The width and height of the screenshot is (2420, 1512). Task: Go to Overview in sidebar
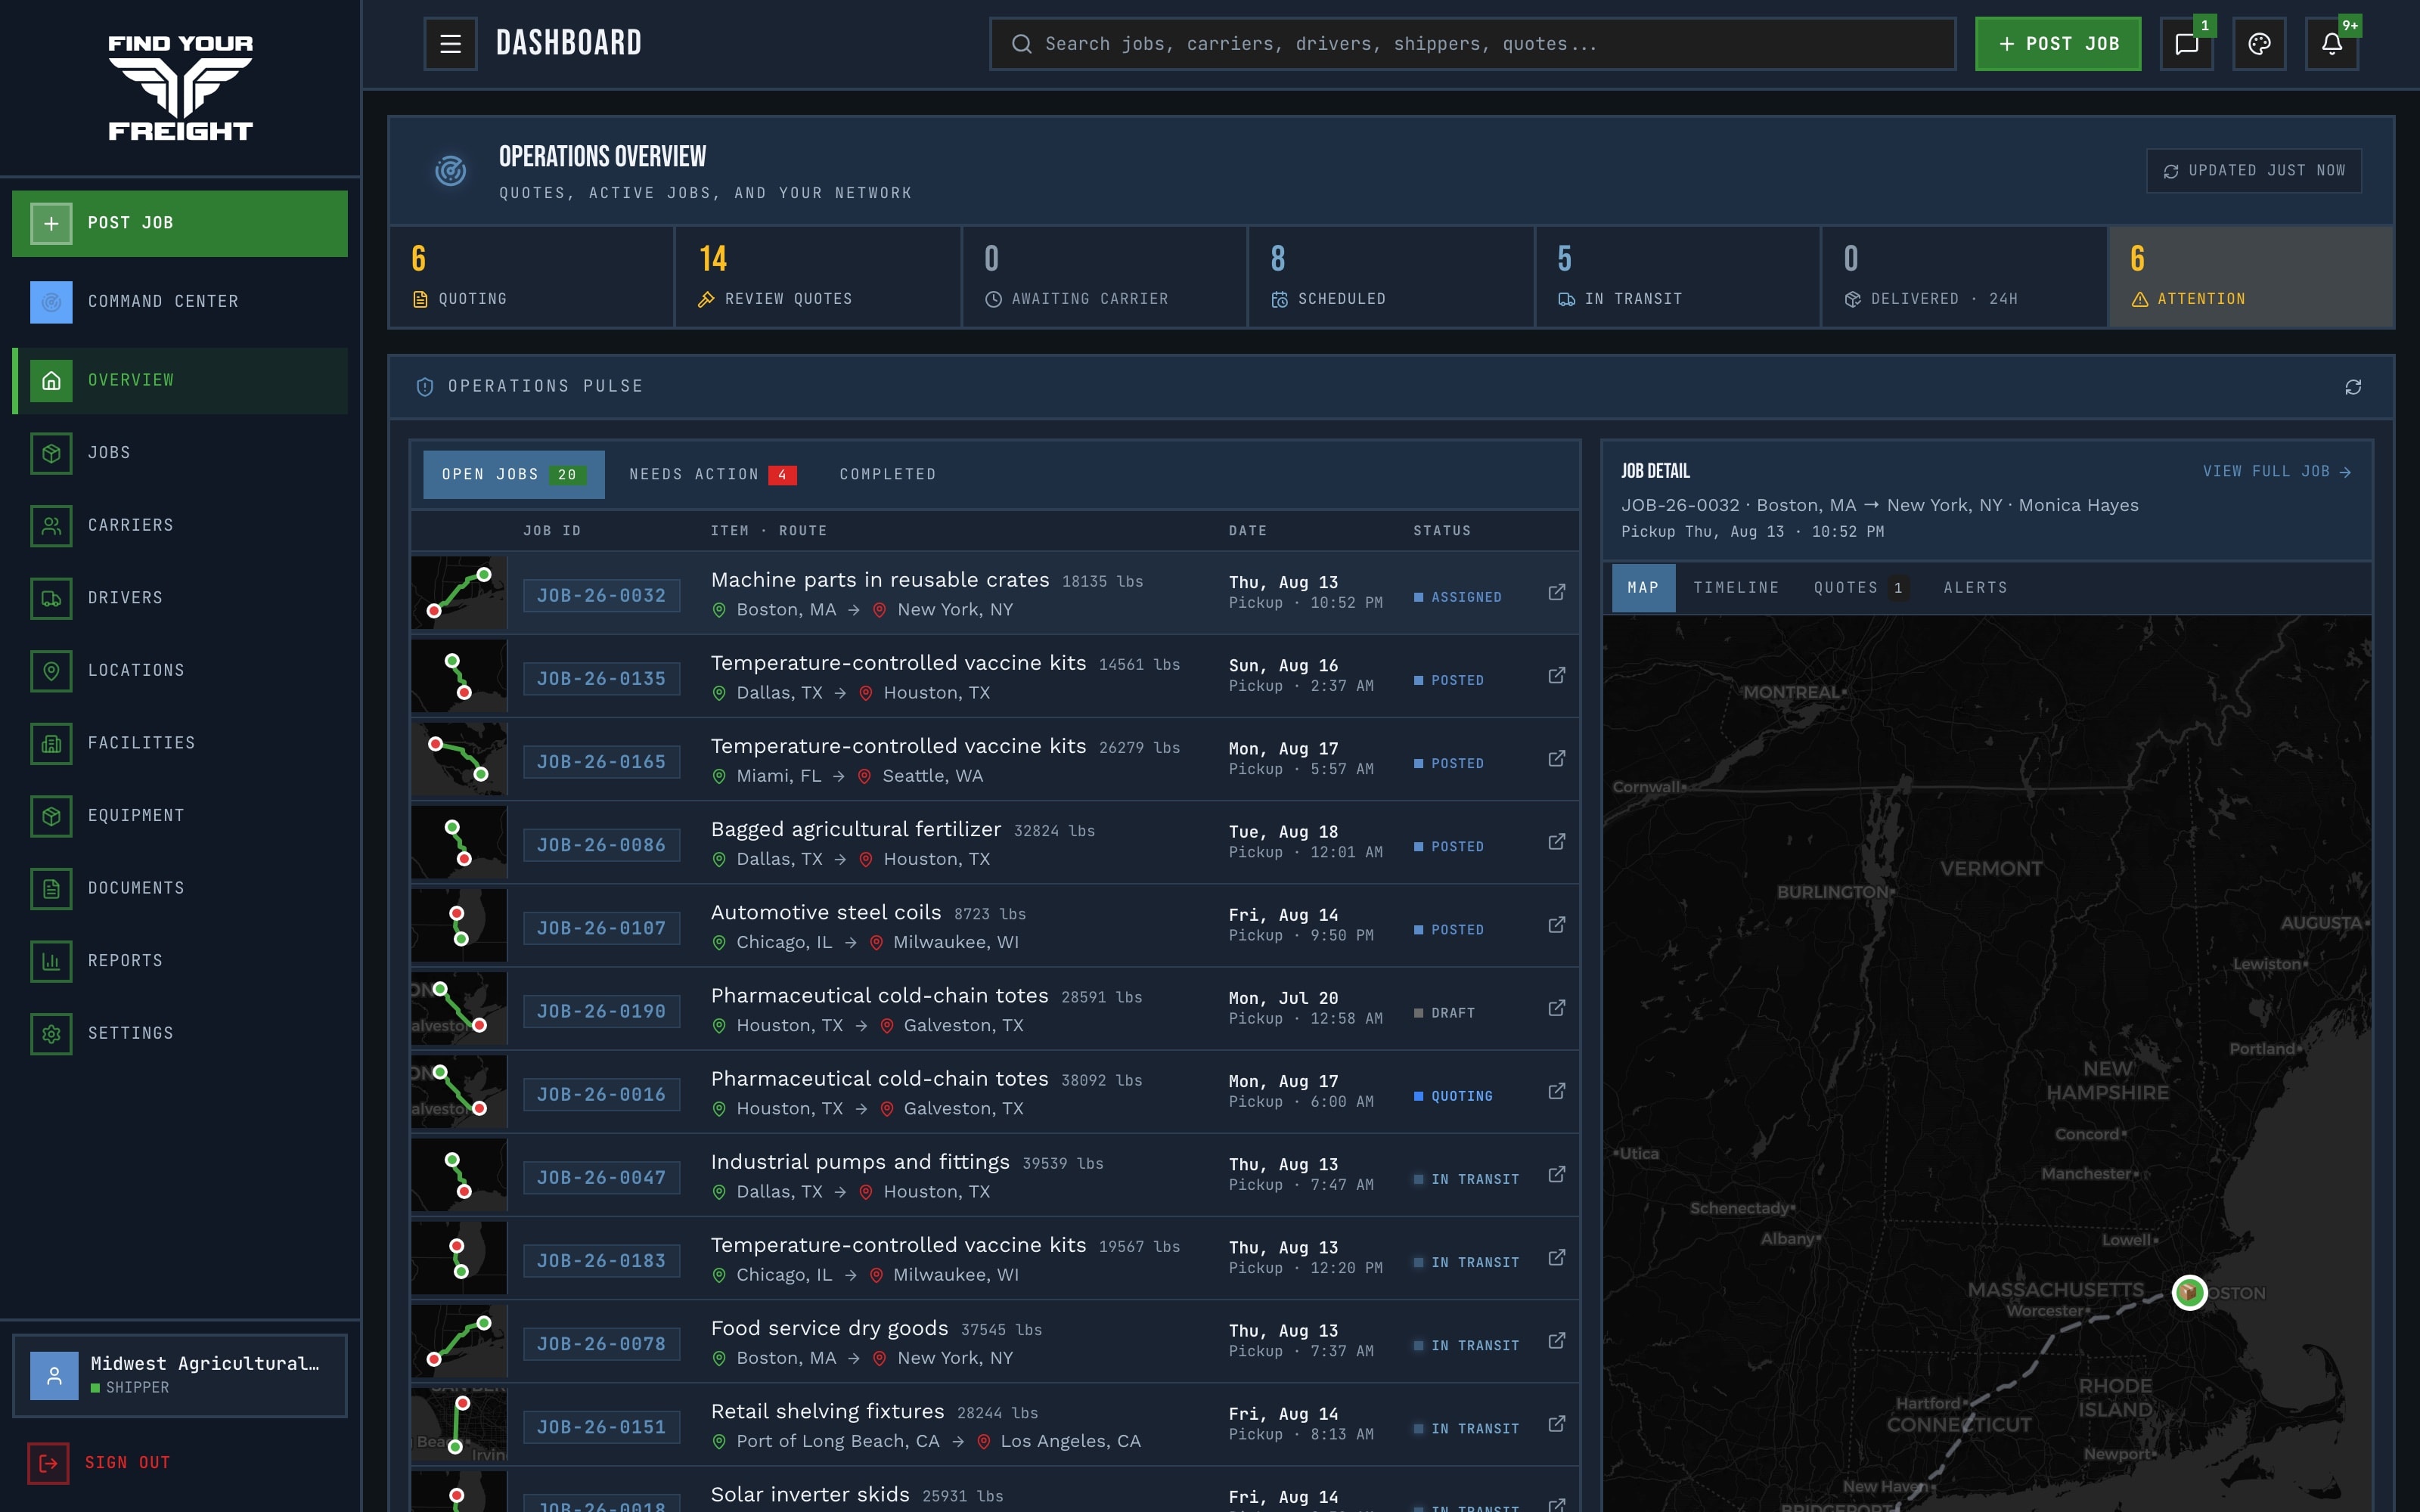click(x=180, y=380)
